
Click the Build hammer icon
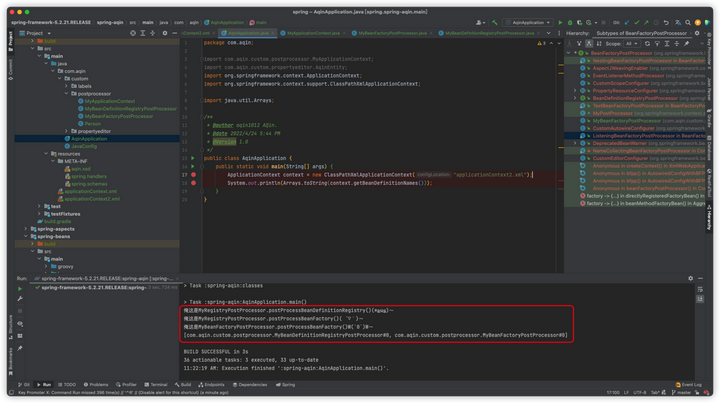tap(494, 22)
